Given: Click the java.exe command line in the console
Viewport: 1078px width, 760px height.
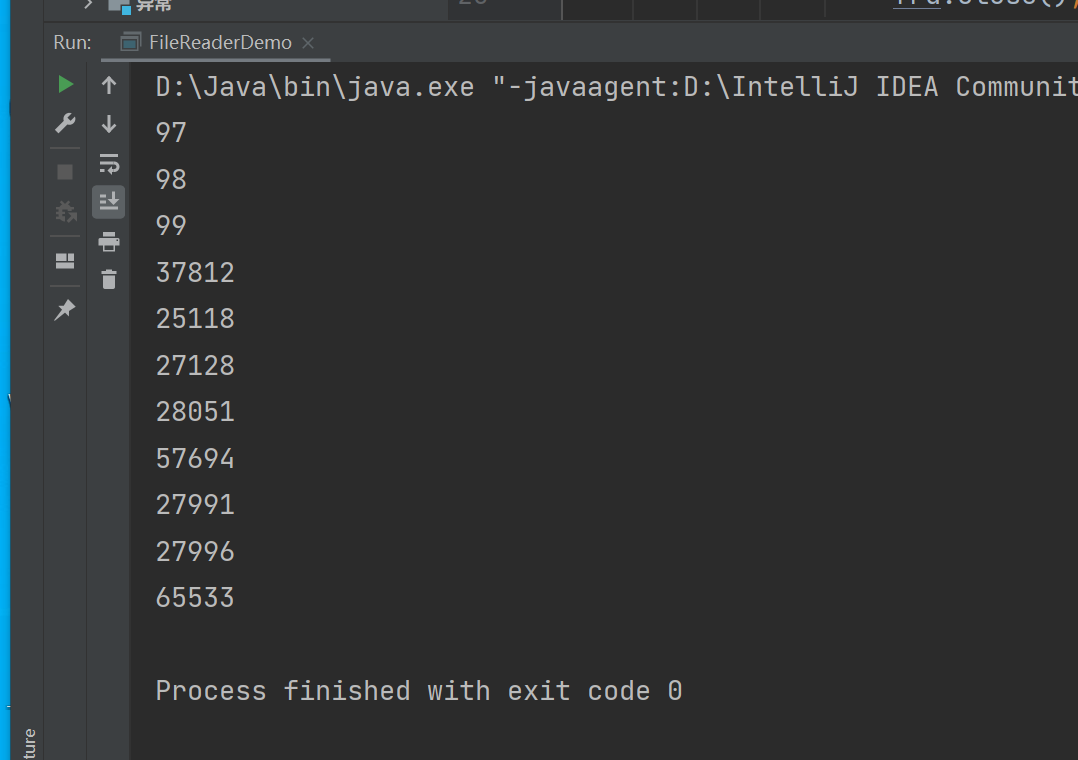Looking at the screenshot, I should (616, 87).
